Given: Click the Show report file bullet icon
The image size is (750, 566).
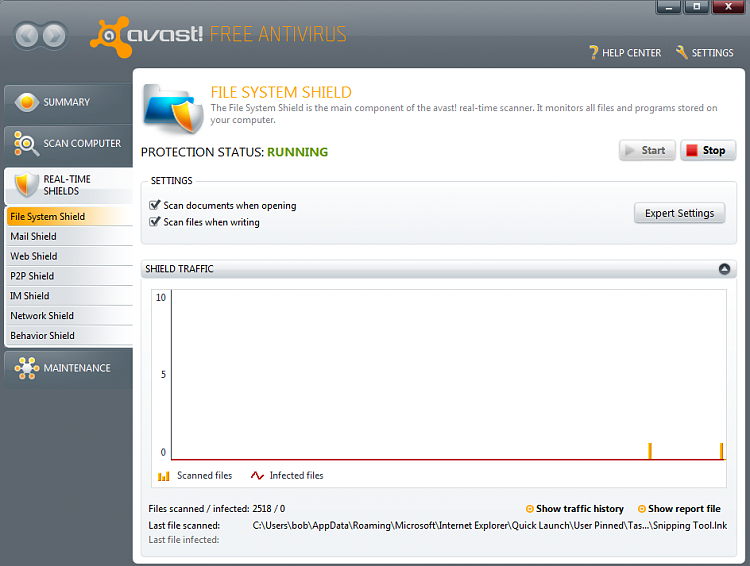Looking at the screenshot, I should point(642,509).
